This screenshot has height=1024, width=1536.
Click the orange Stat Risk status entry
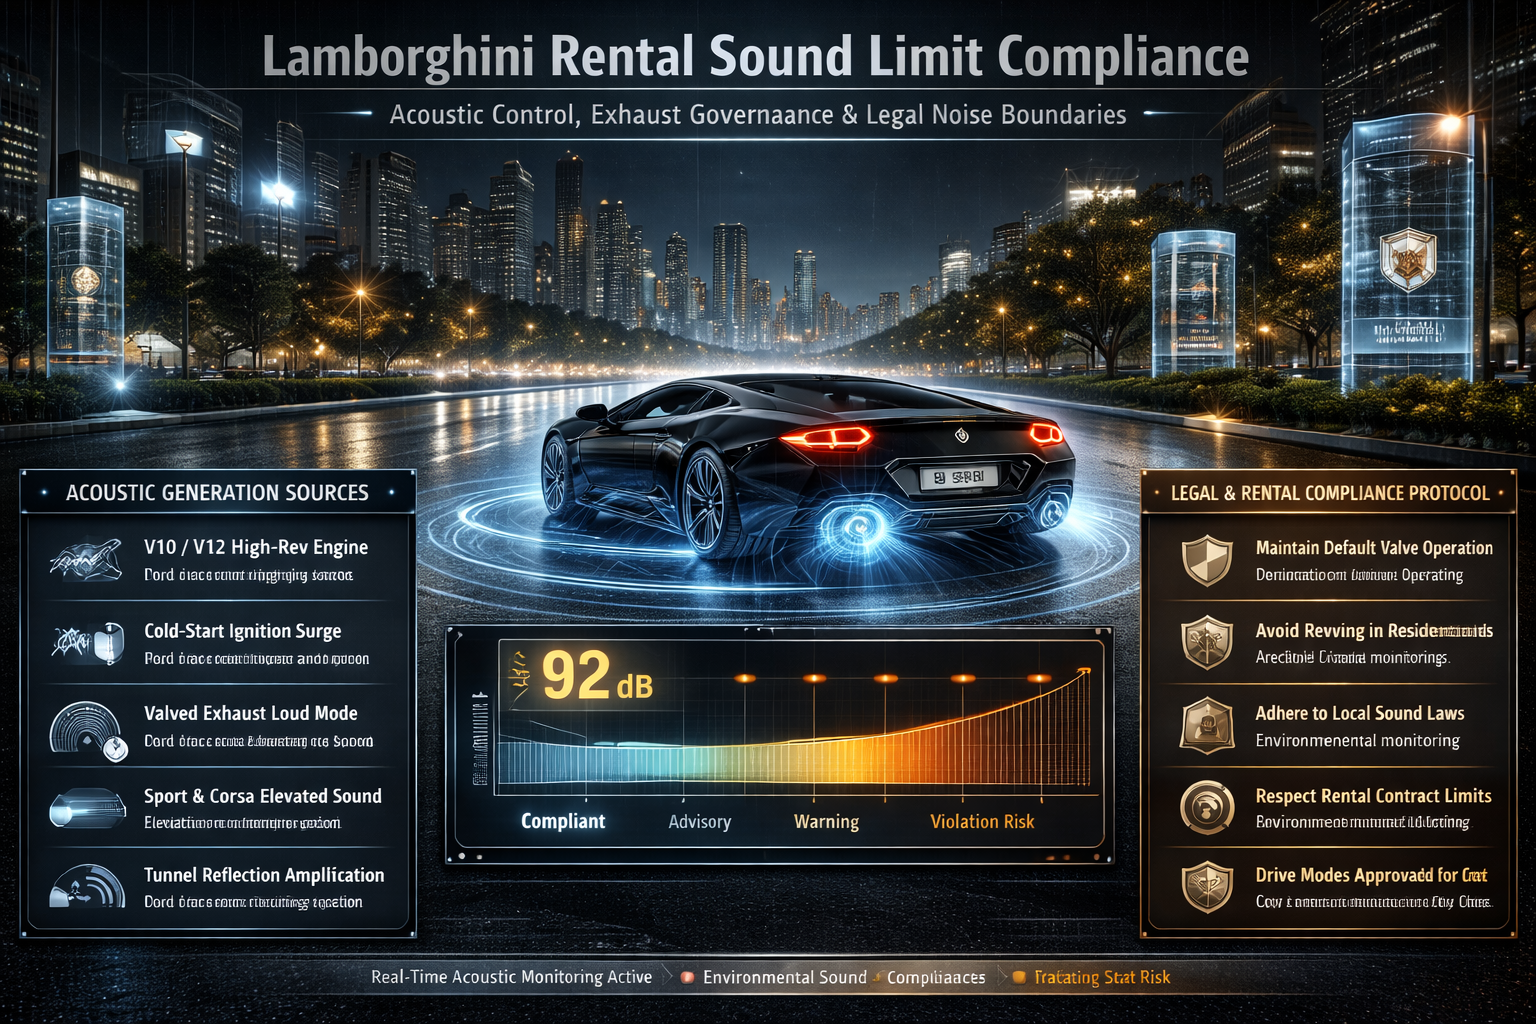1102,977
